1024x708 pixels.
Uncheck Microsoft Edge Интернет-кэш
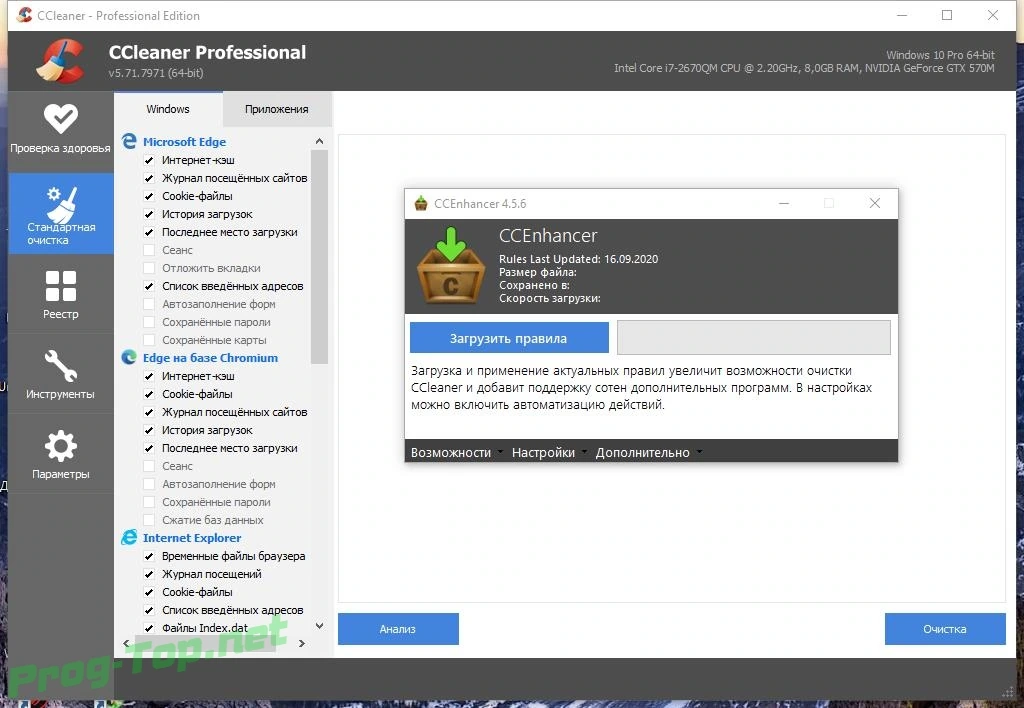click(x=149, y=160)
